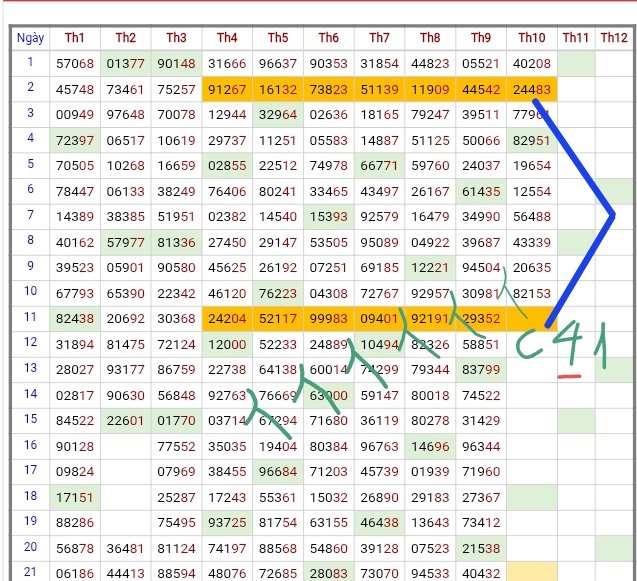Screen dimensions: 637x581
Task: Select cell with value 40432
Action: [x=481, y=573]
